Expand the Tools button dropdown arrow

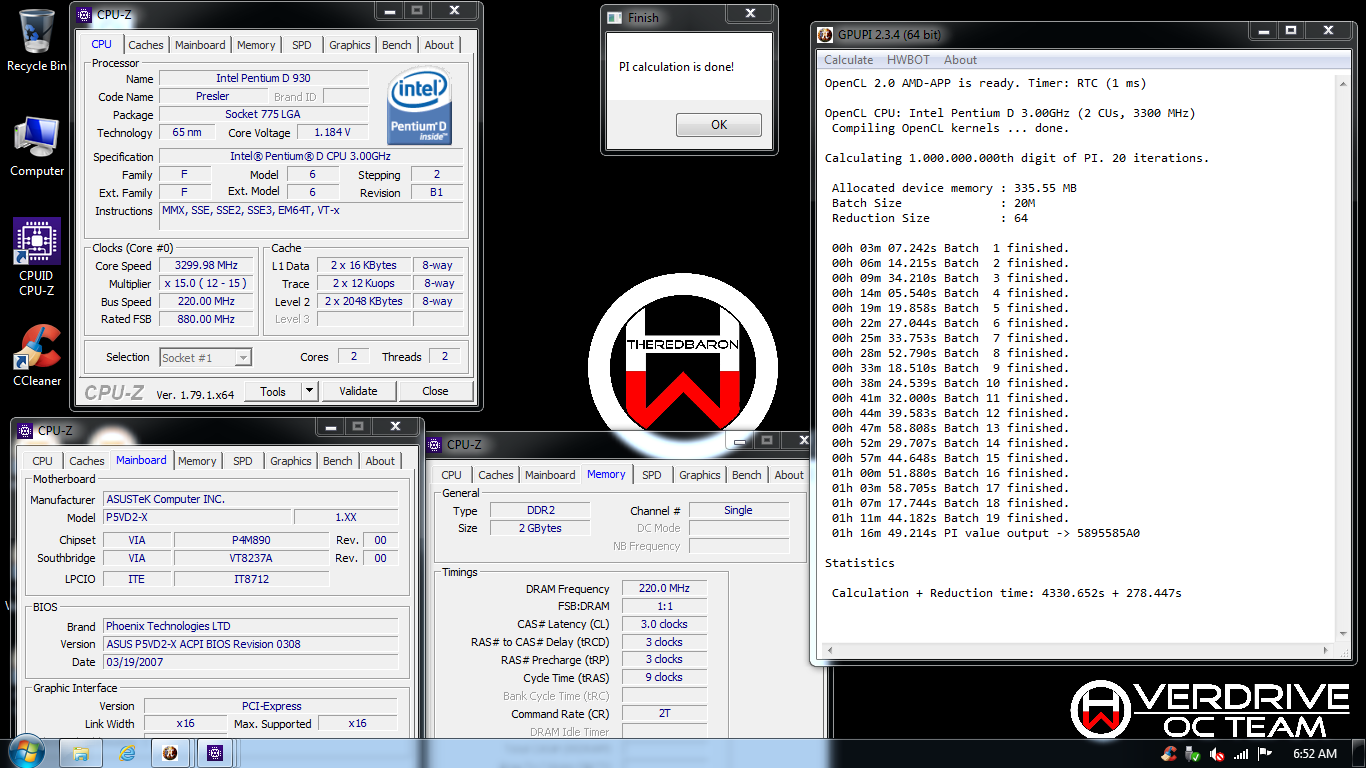(309, 391)
